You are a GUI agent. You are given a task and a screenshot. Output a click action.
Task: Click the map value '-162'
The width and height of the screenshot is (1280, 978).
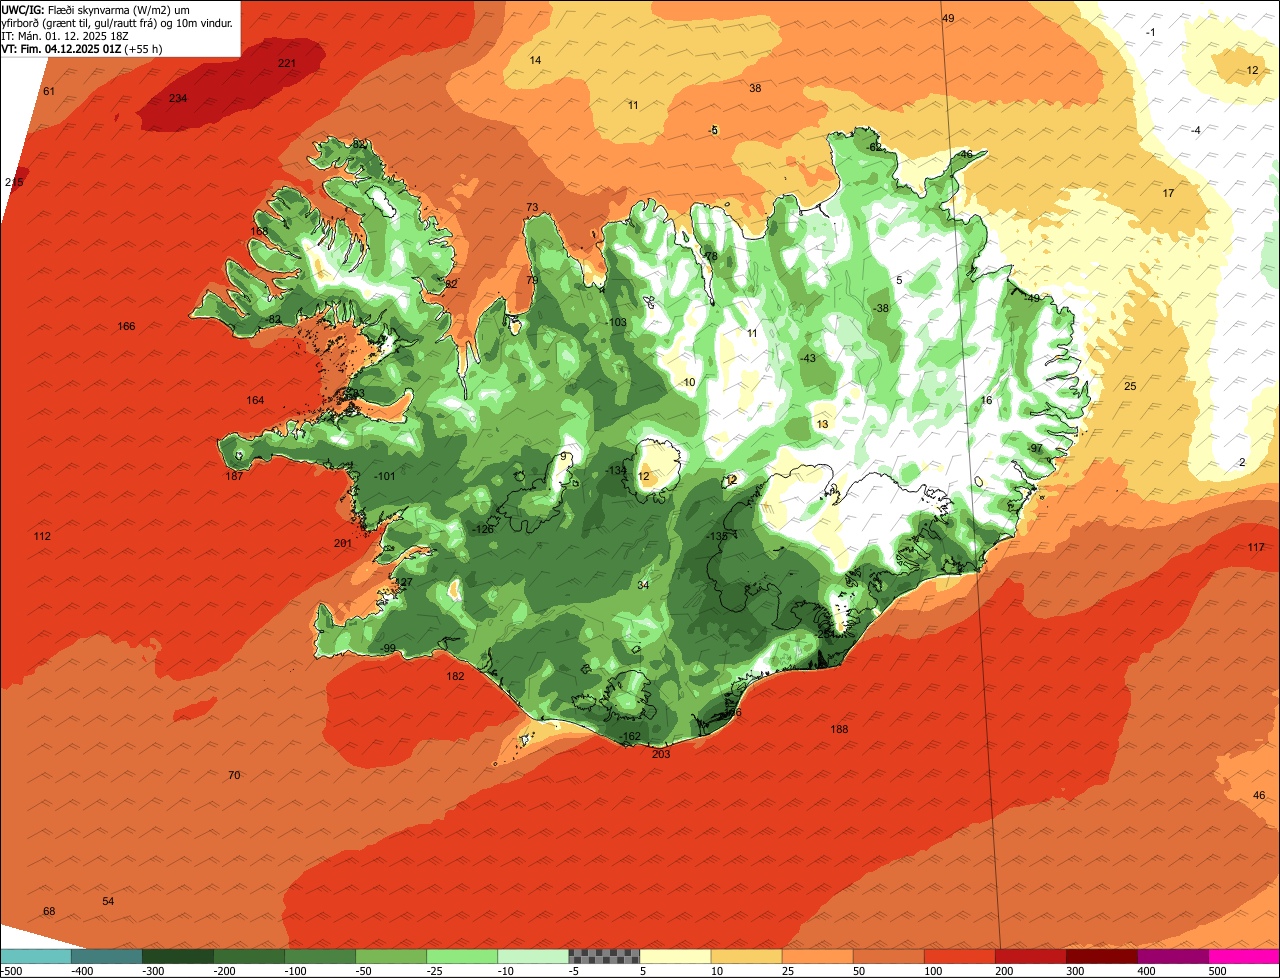[630, 736]
